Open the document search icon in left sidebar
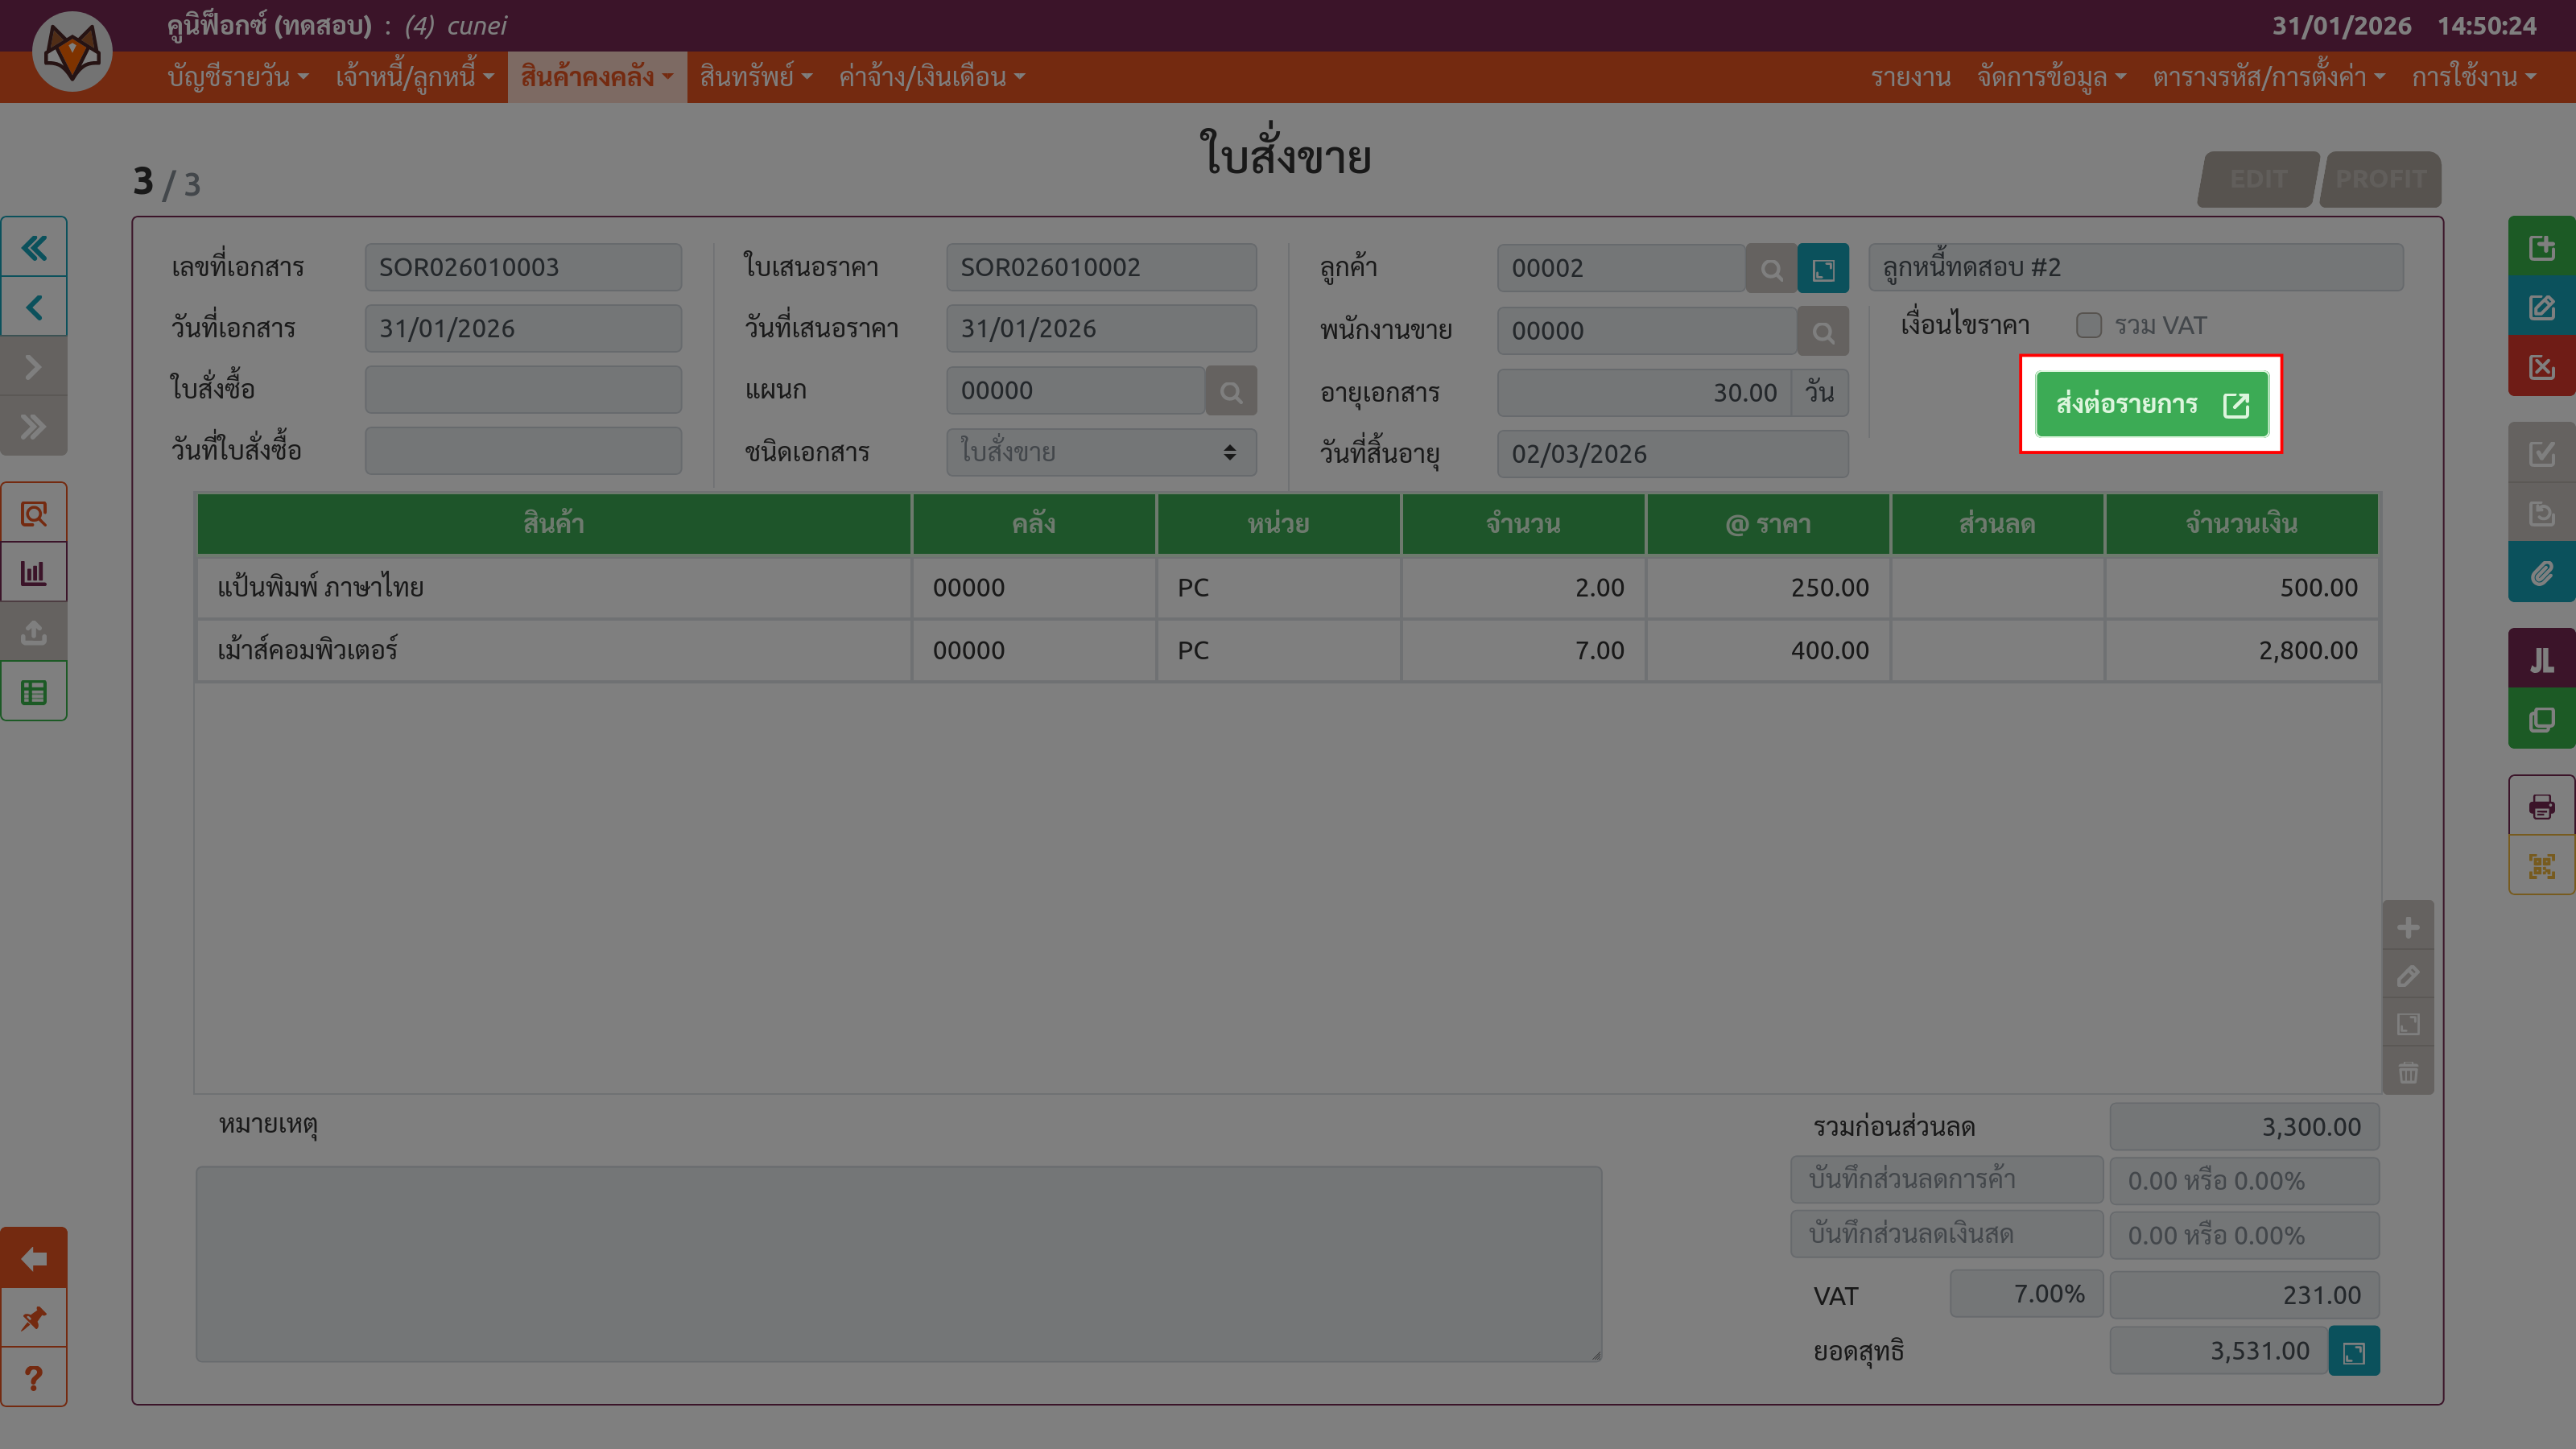Screen dimensions: 2576x1449 tap(34, 514)
